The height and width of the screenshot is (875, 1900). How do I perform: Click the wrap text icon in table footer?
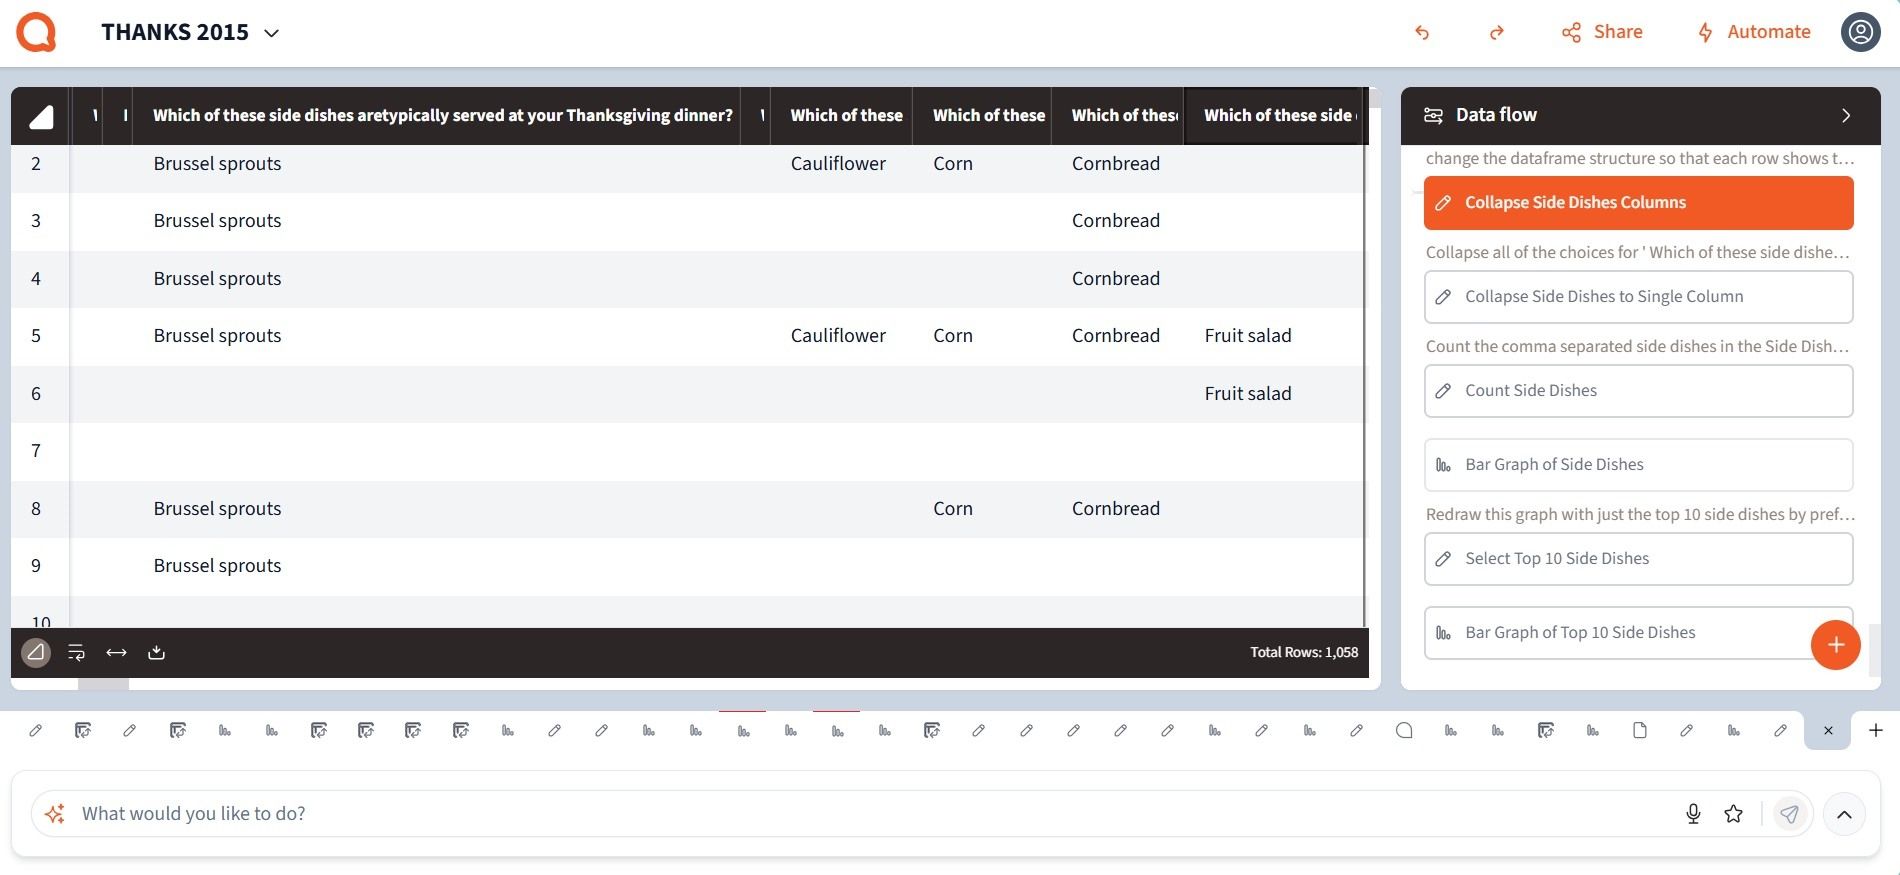pyautogui.click(x=76, y=653)
